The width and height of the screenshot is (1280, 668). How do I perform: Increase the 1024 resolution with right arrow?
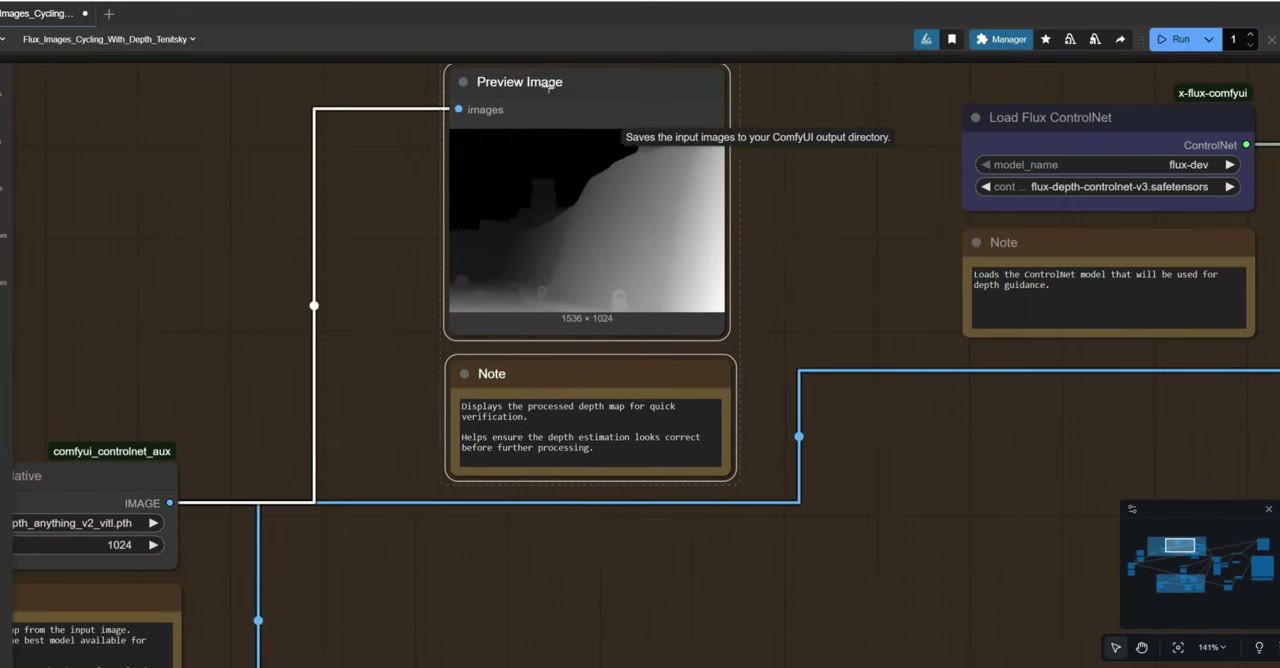[x=153, y=545]
